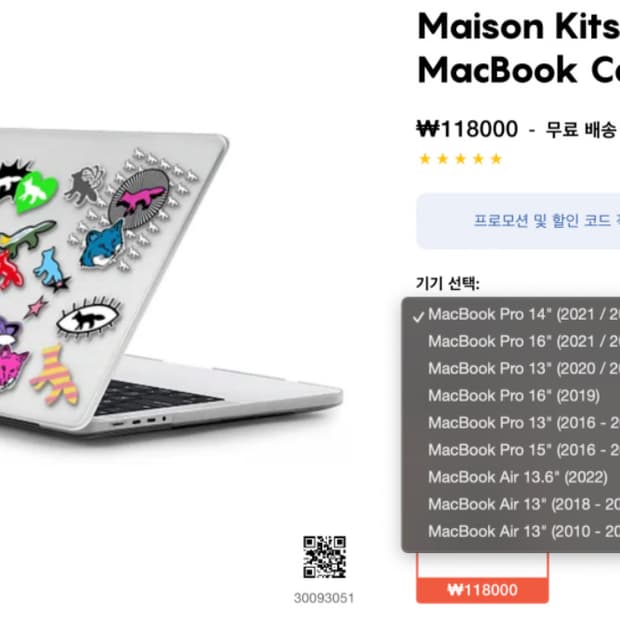Click the third yellow rating star

point(460,159)
